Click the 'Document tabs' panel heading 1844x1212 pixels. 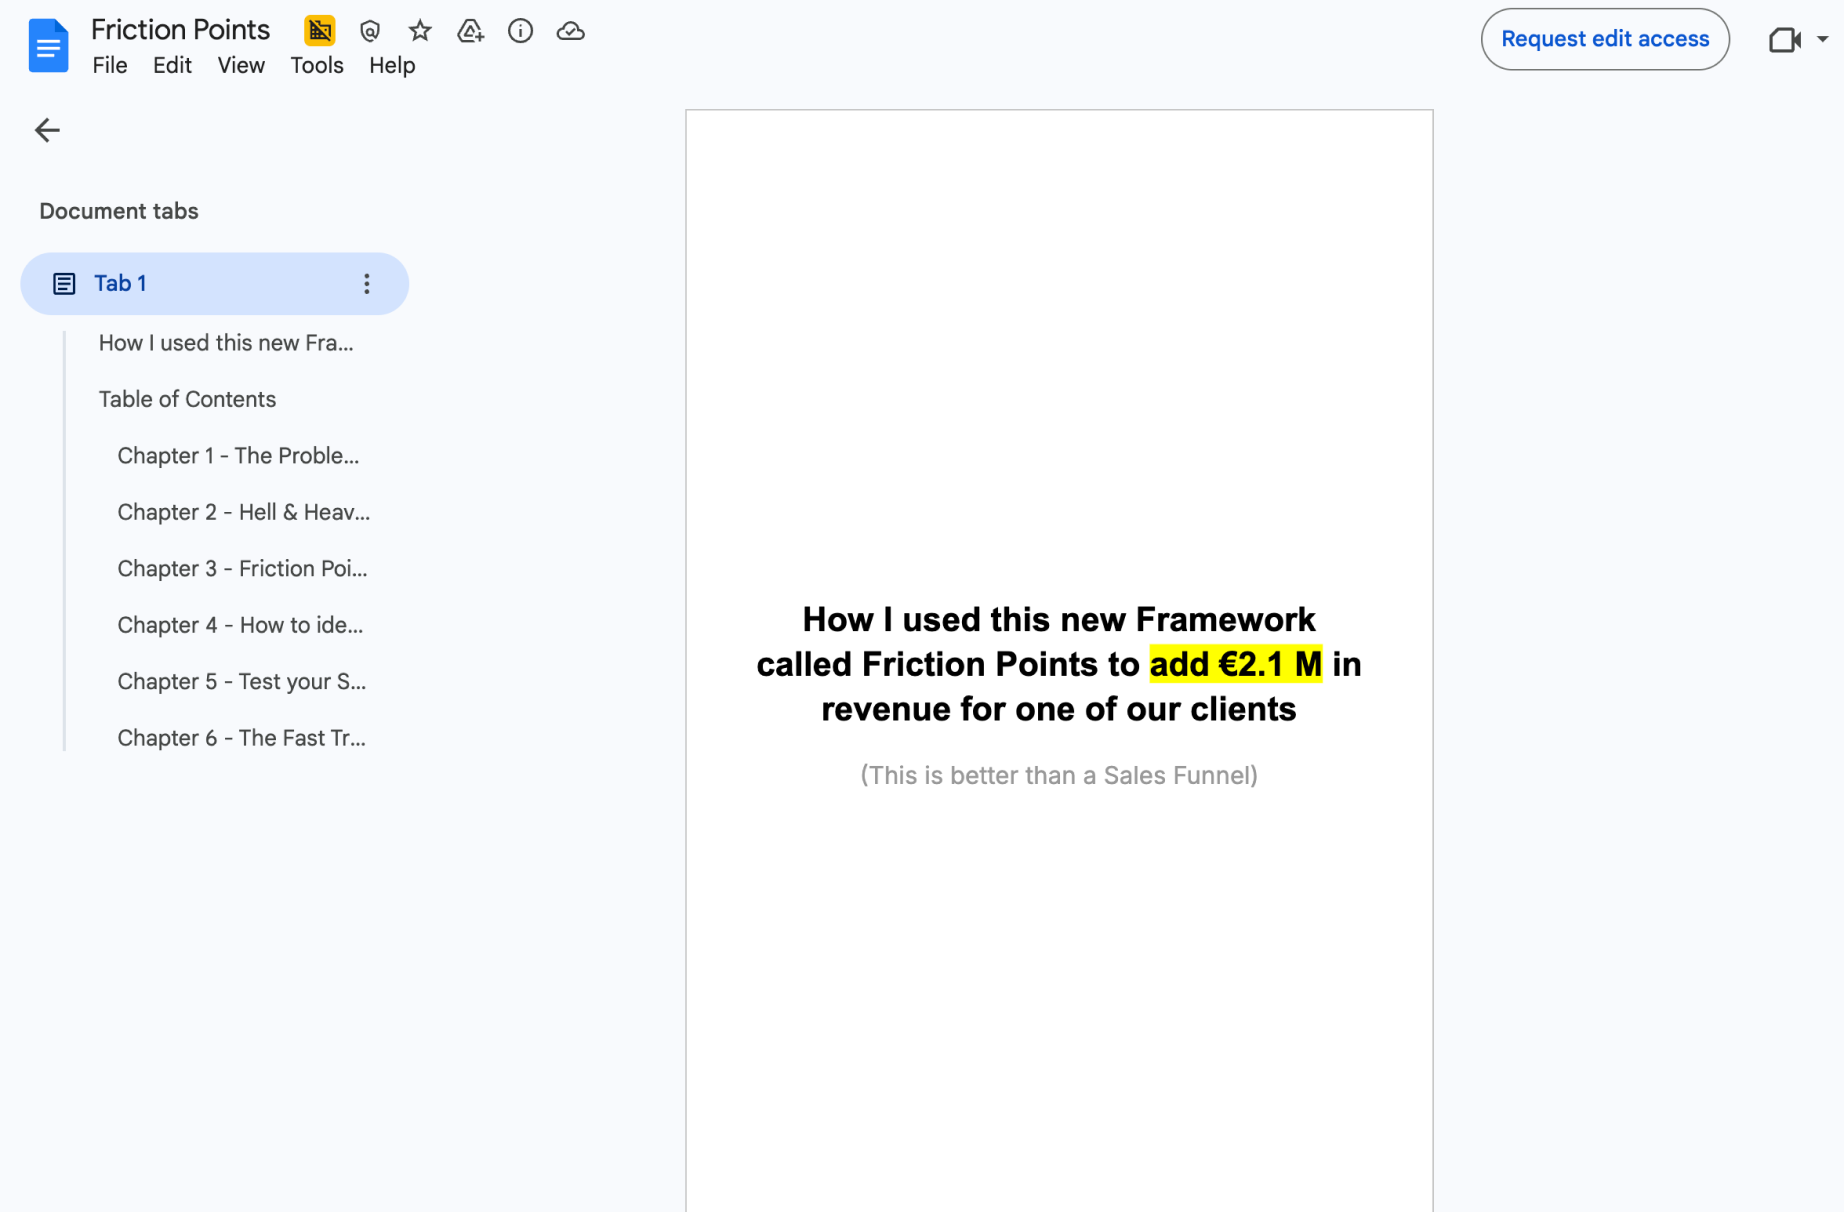[x=119, y=211]
